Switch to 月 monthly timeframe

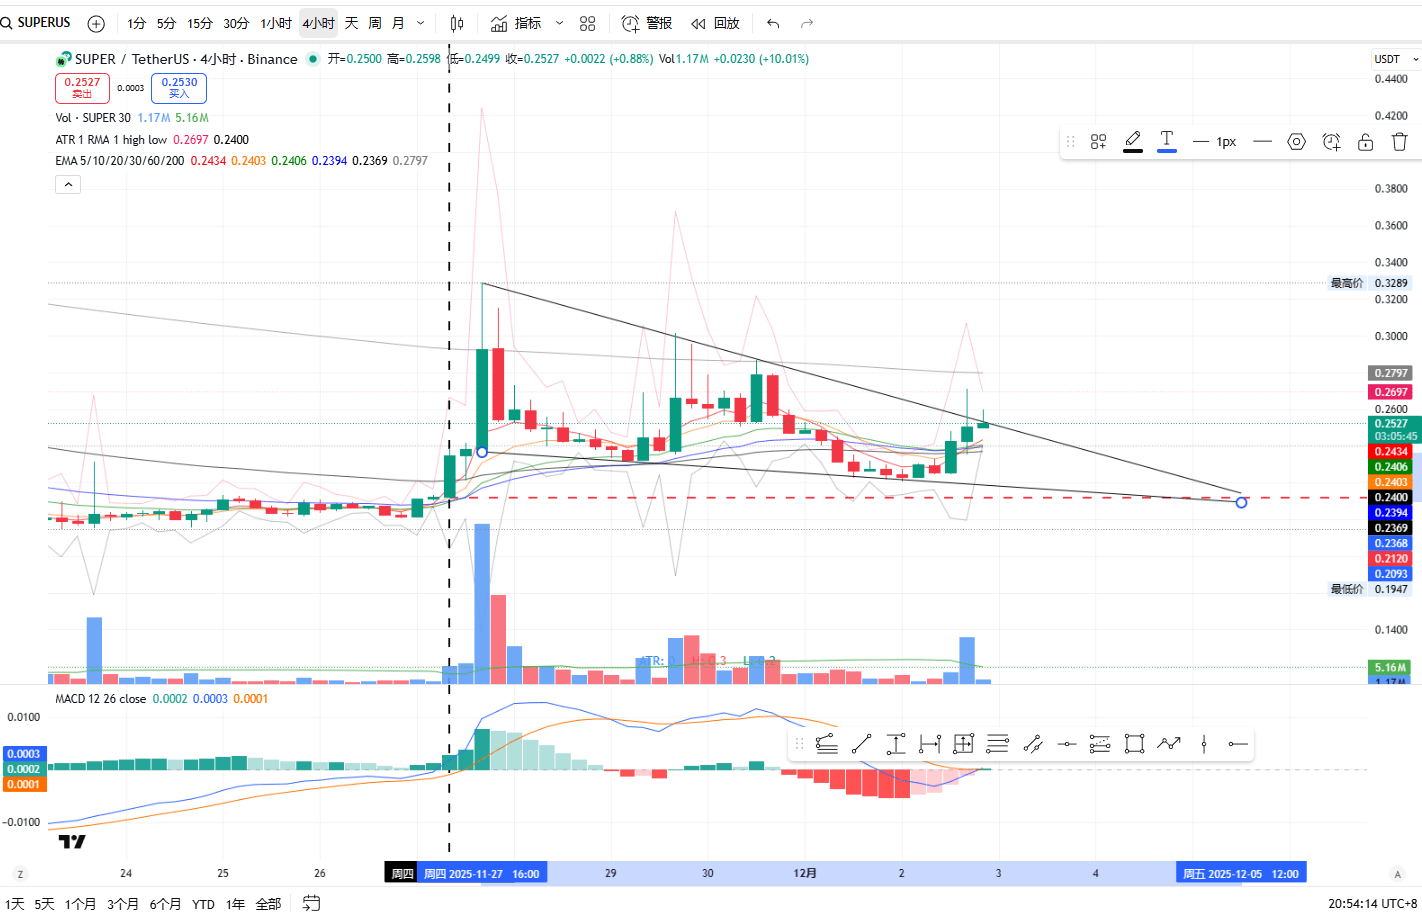[x=398, y=23]
